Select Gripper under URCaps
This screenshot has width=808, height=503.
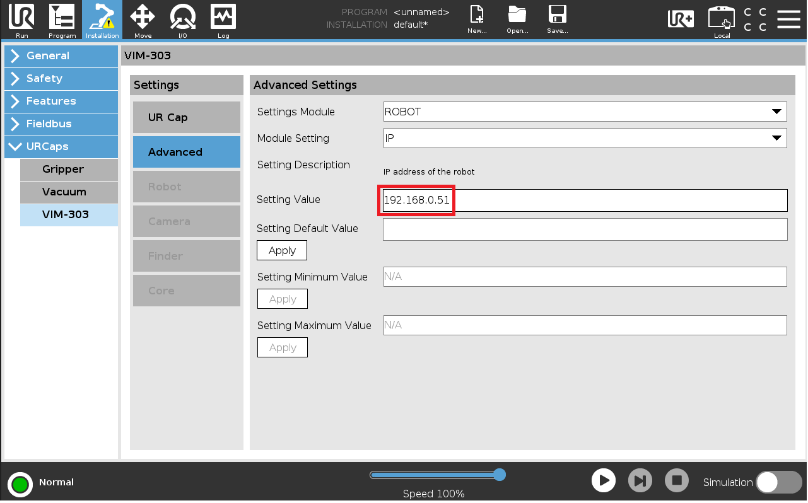(x=69, y=170)
